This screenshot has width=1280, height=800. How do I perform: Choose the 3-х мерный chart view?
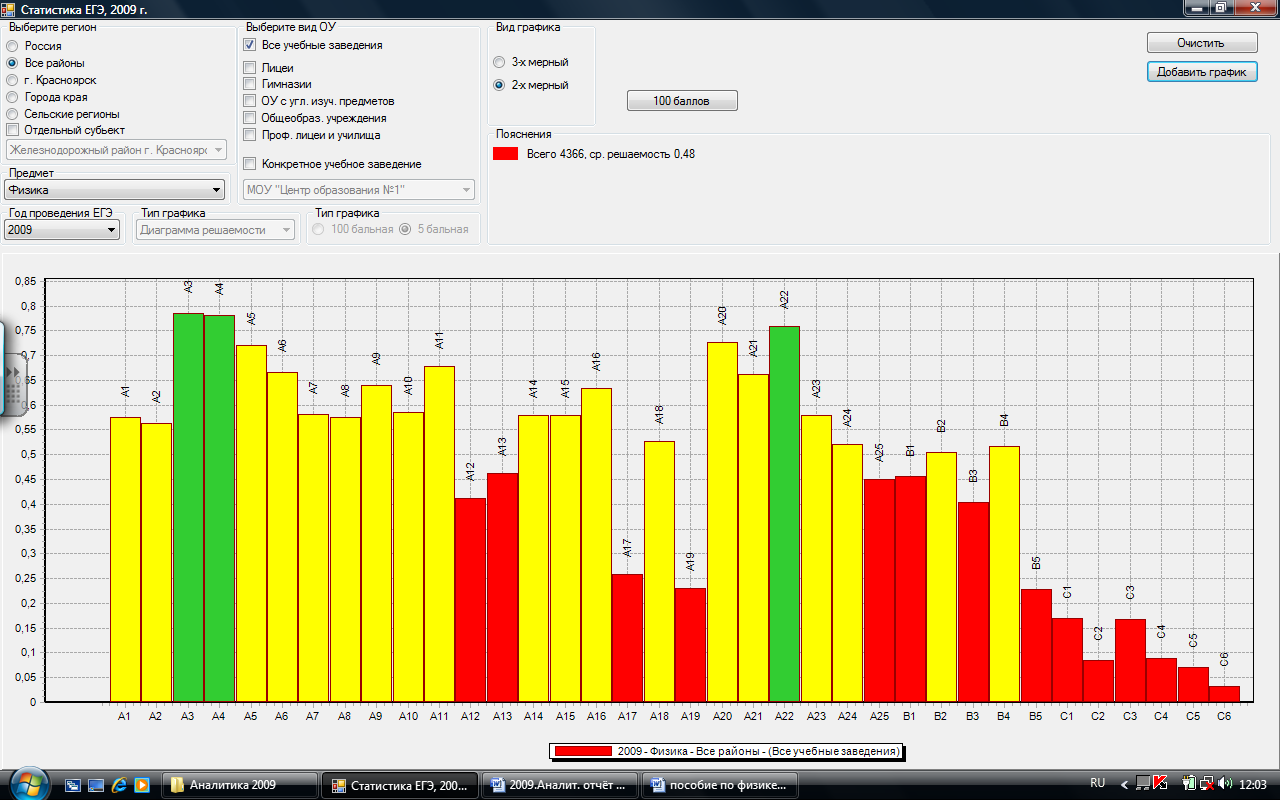point(499,62)
